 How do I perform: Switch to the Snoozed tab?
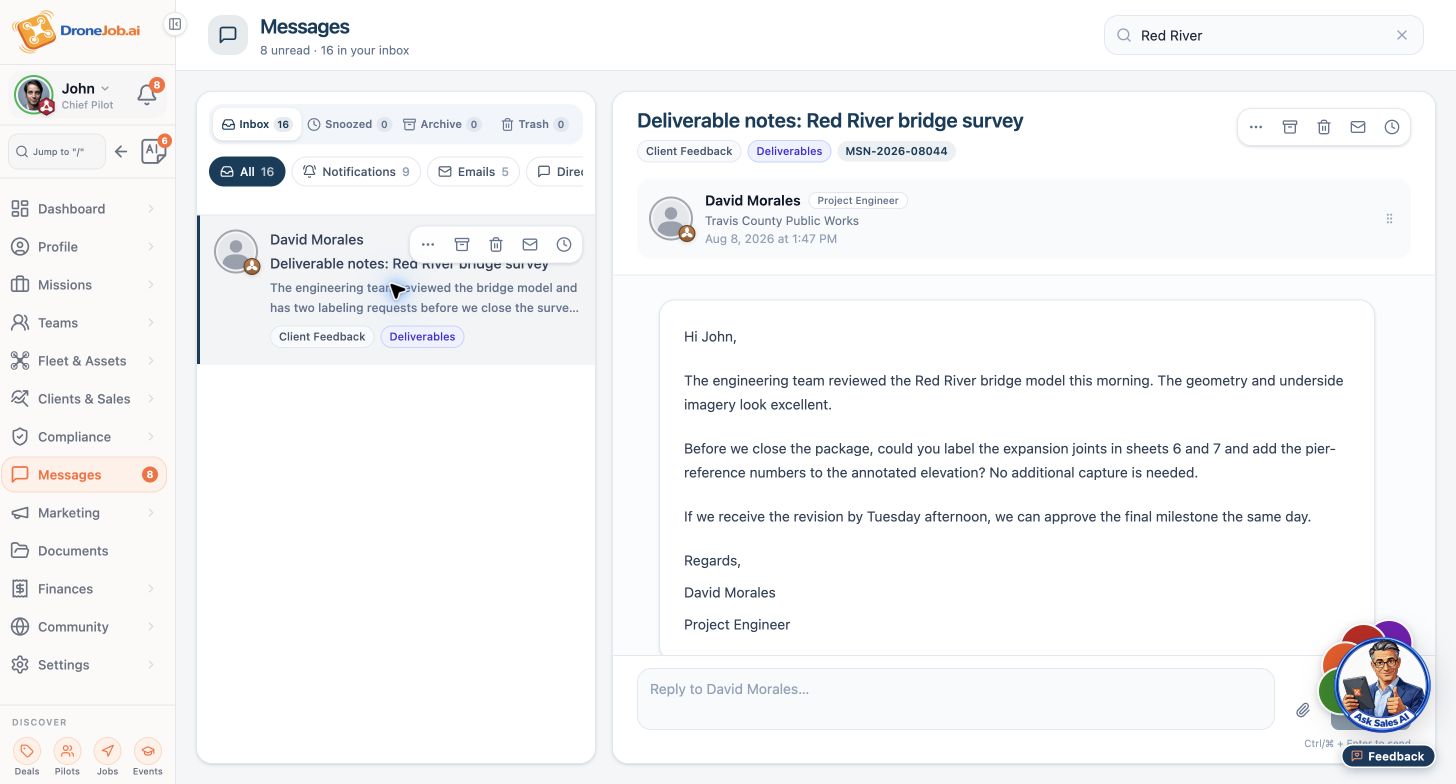pos(349,124)
